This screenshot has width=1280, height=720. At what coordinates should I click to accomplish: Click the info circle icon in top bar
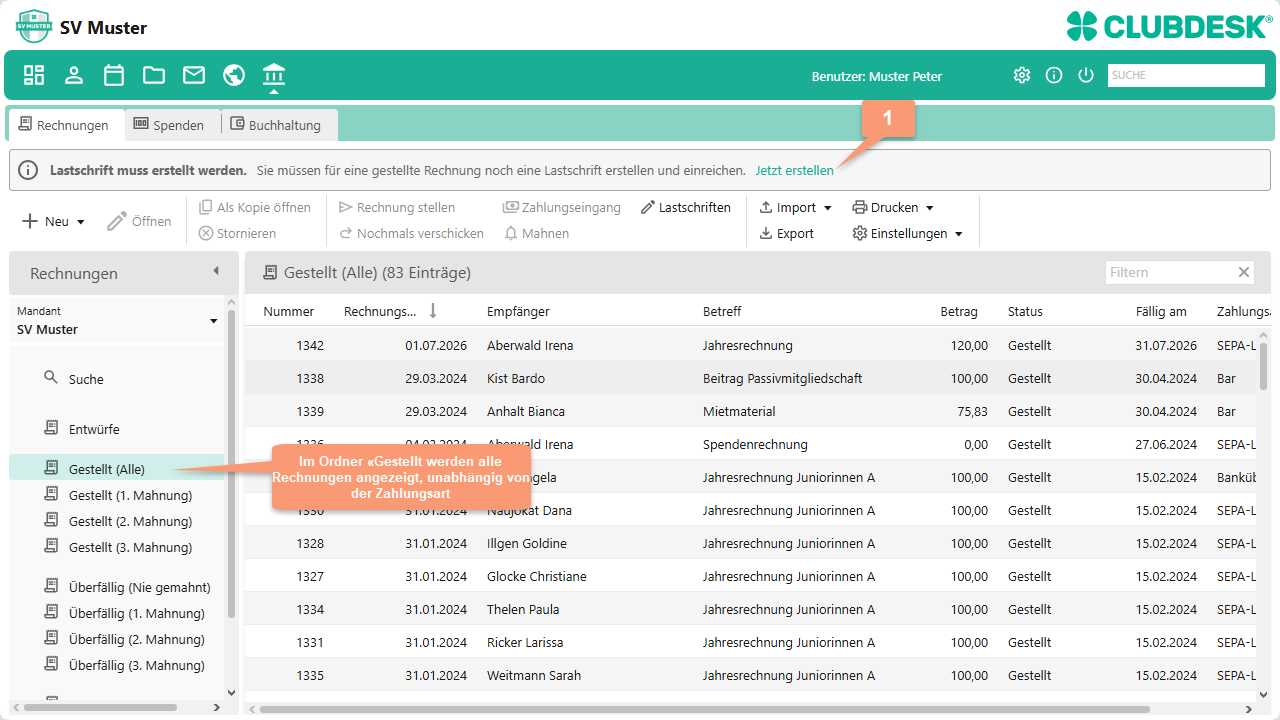coord(1054,75)
